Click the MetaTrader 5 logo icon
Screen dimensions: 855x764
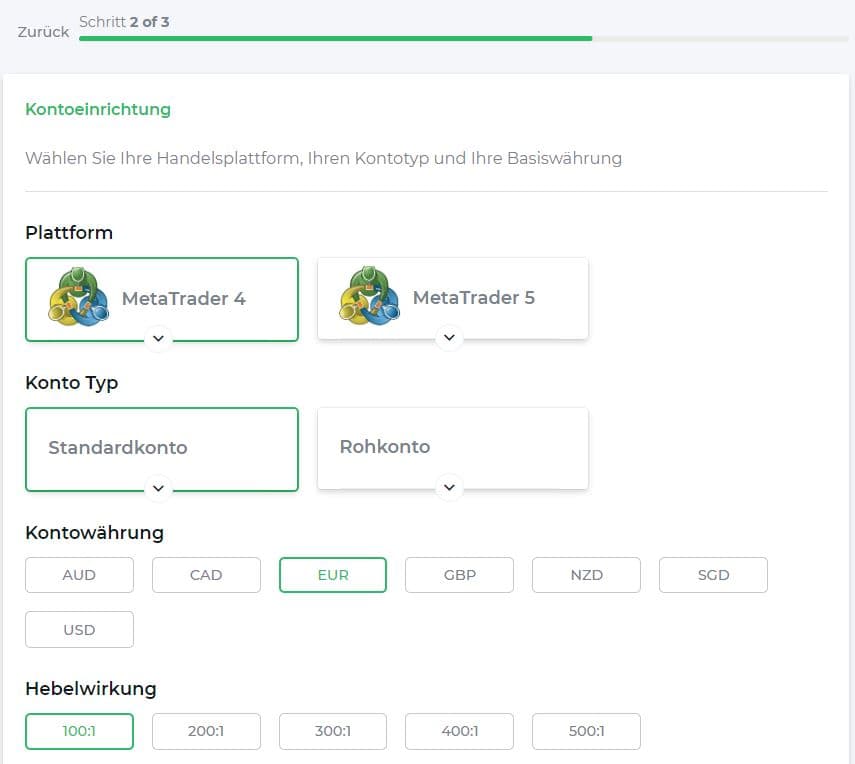(370, 297)
